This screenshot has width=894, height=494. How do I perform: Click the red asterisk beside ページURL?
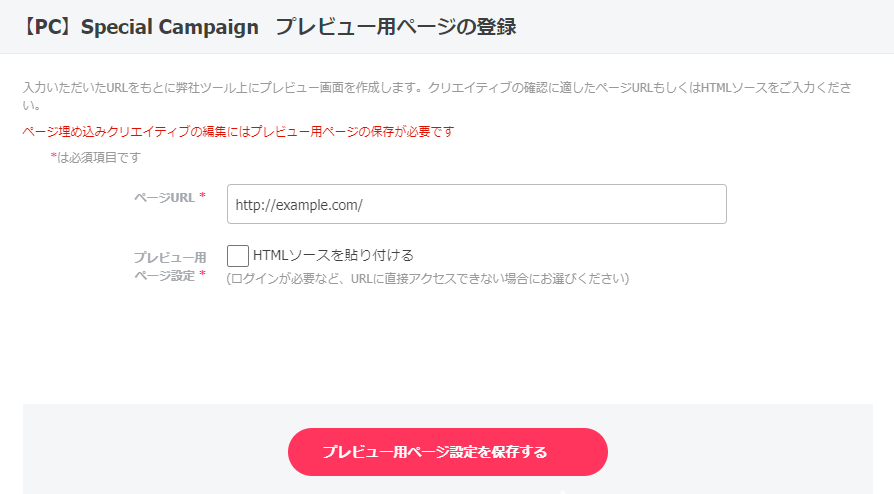[203, 196]
